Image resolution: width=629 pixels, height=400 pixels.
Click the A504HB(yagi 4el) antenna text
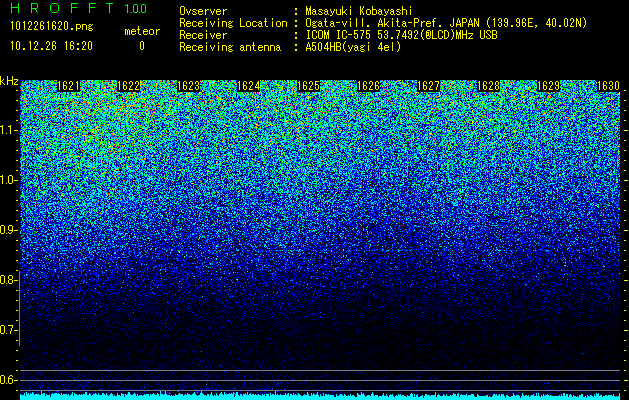[353, 47]
